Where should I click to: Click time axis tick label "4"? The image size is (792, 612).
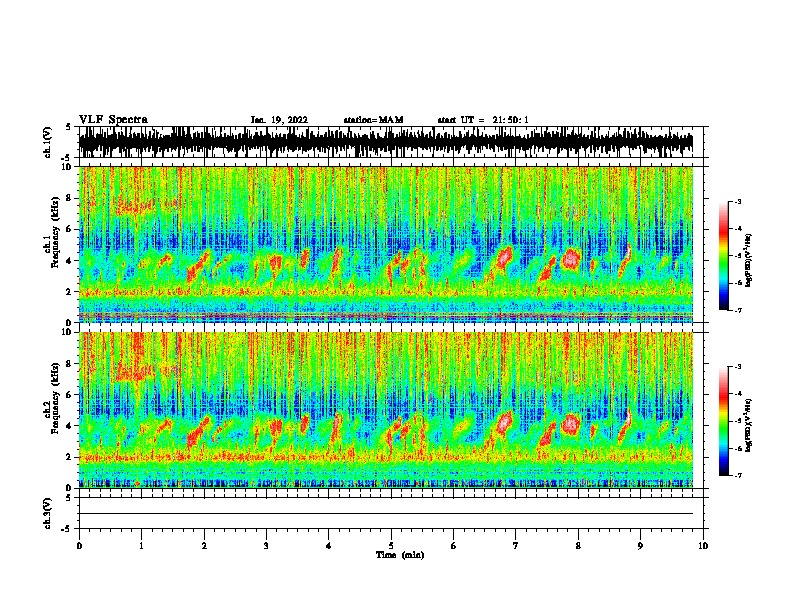[x=329, y=546]
